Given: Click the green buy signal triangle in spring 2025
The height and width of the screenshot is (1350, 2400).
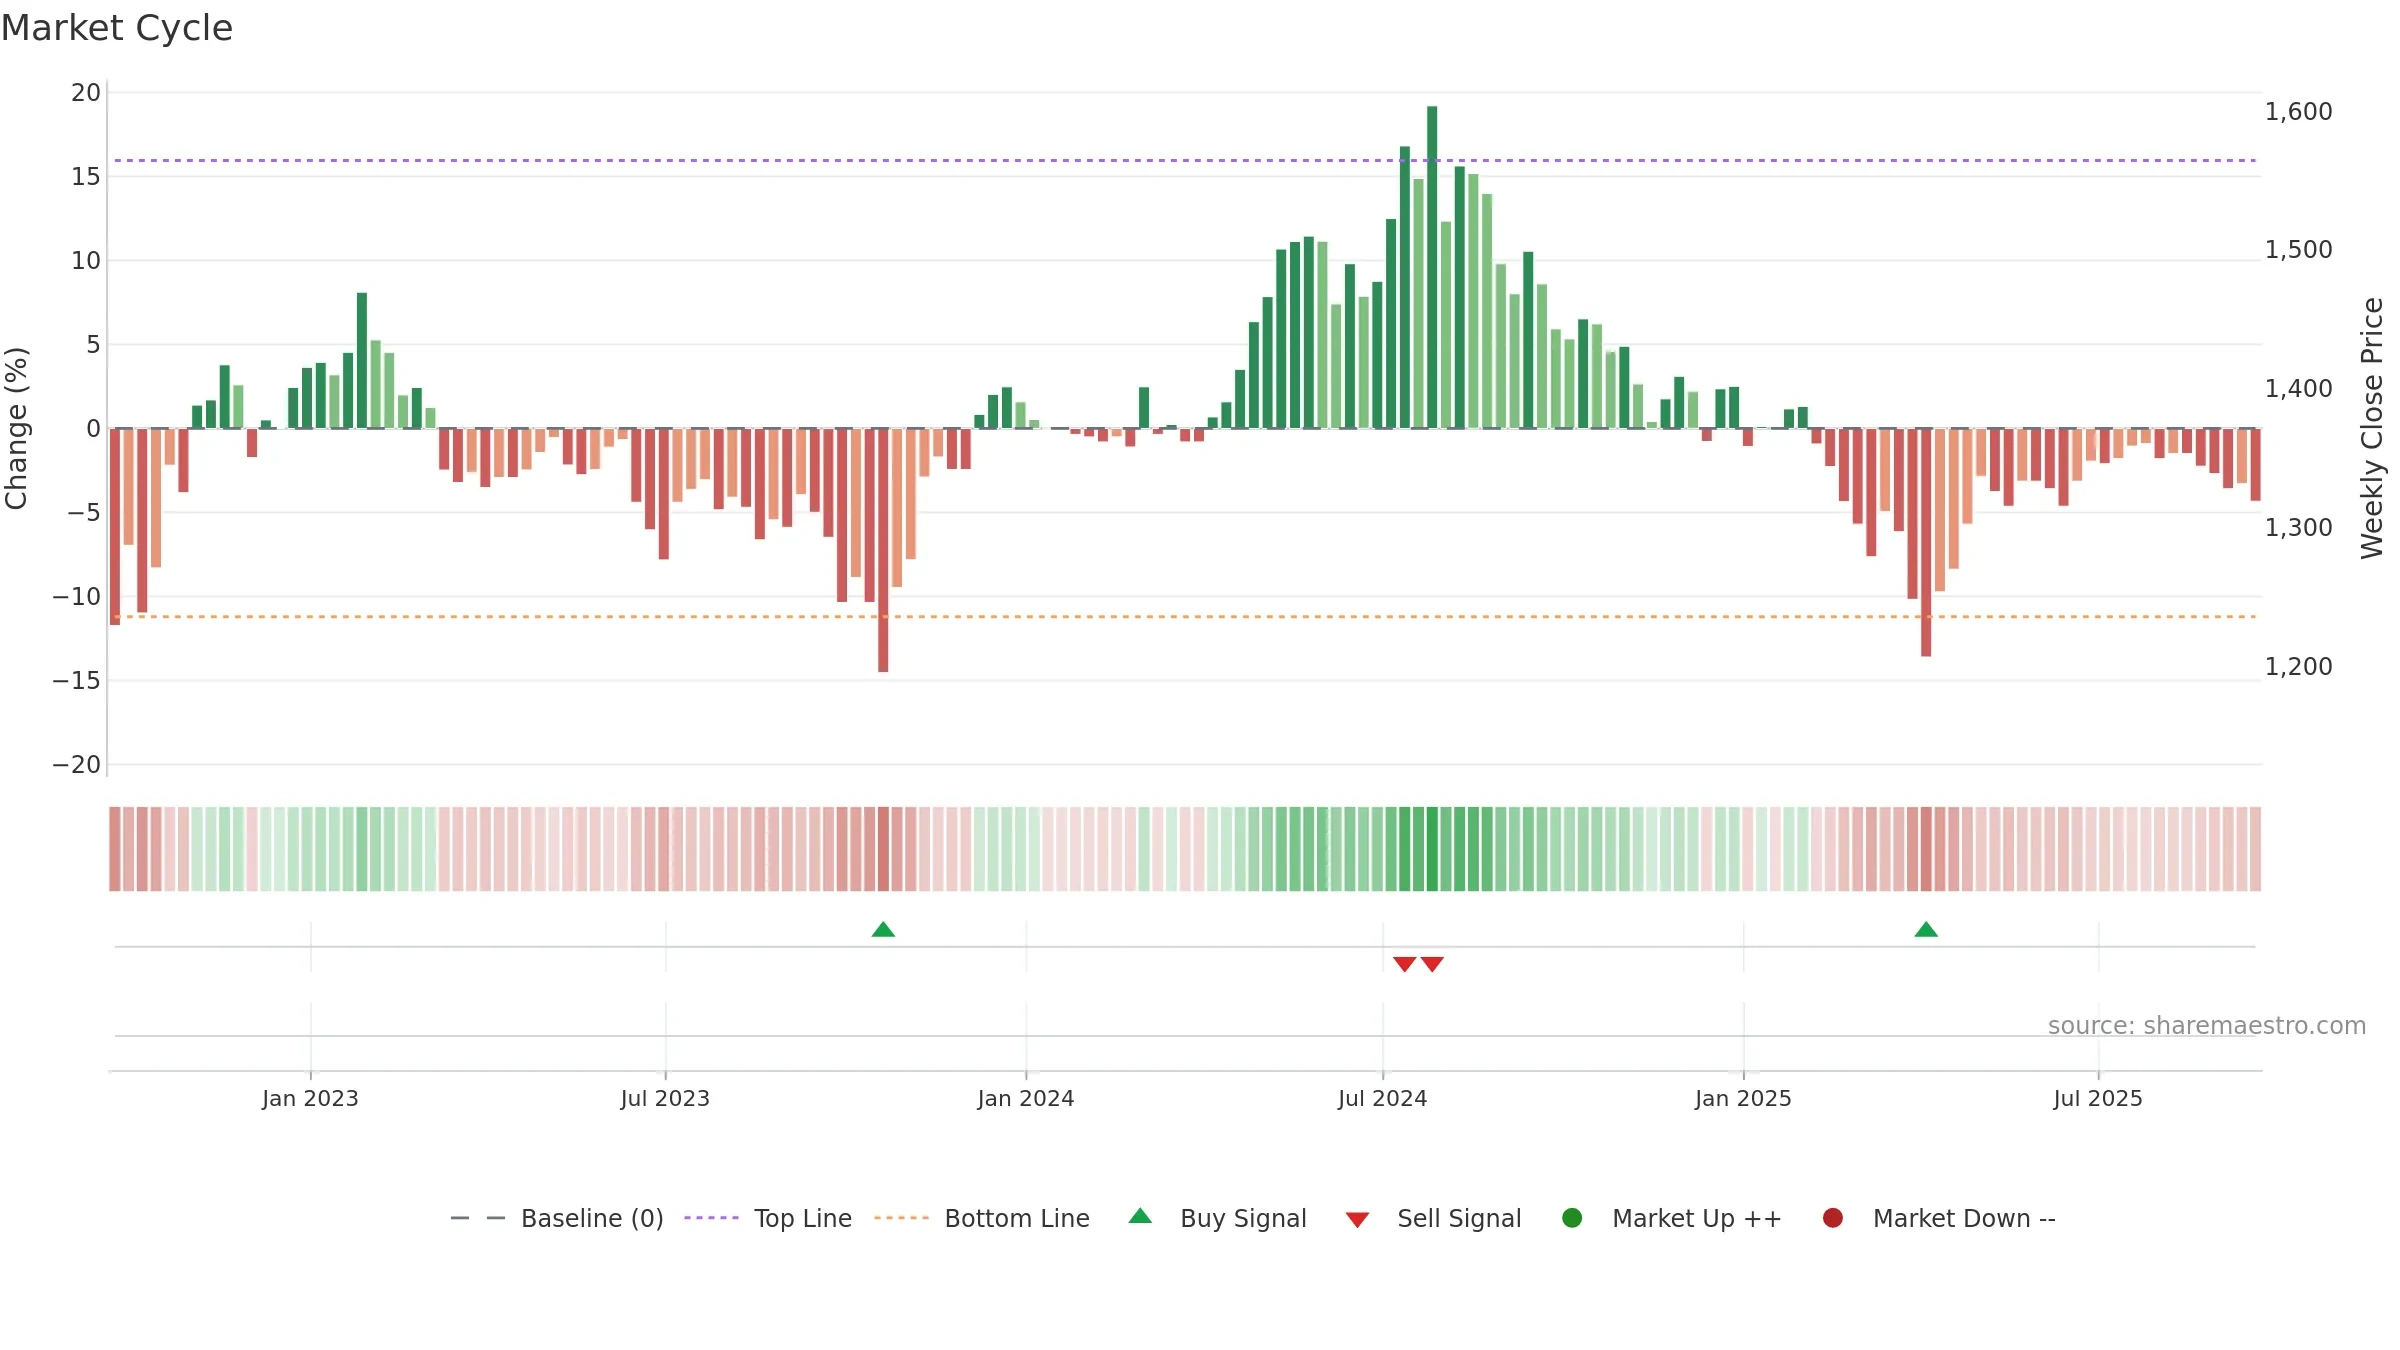Looking at the screenshot, I should pyautogui.click(x=1926, y=930).
